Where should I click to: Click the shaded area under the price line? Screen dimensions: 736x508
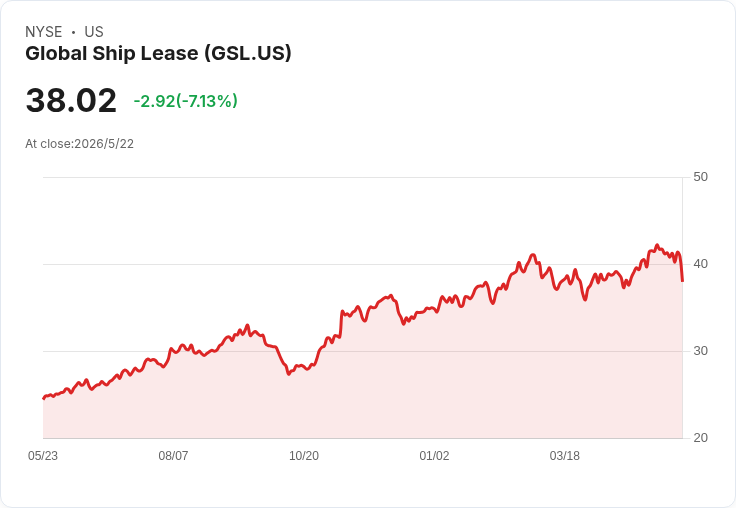[362, 390]
